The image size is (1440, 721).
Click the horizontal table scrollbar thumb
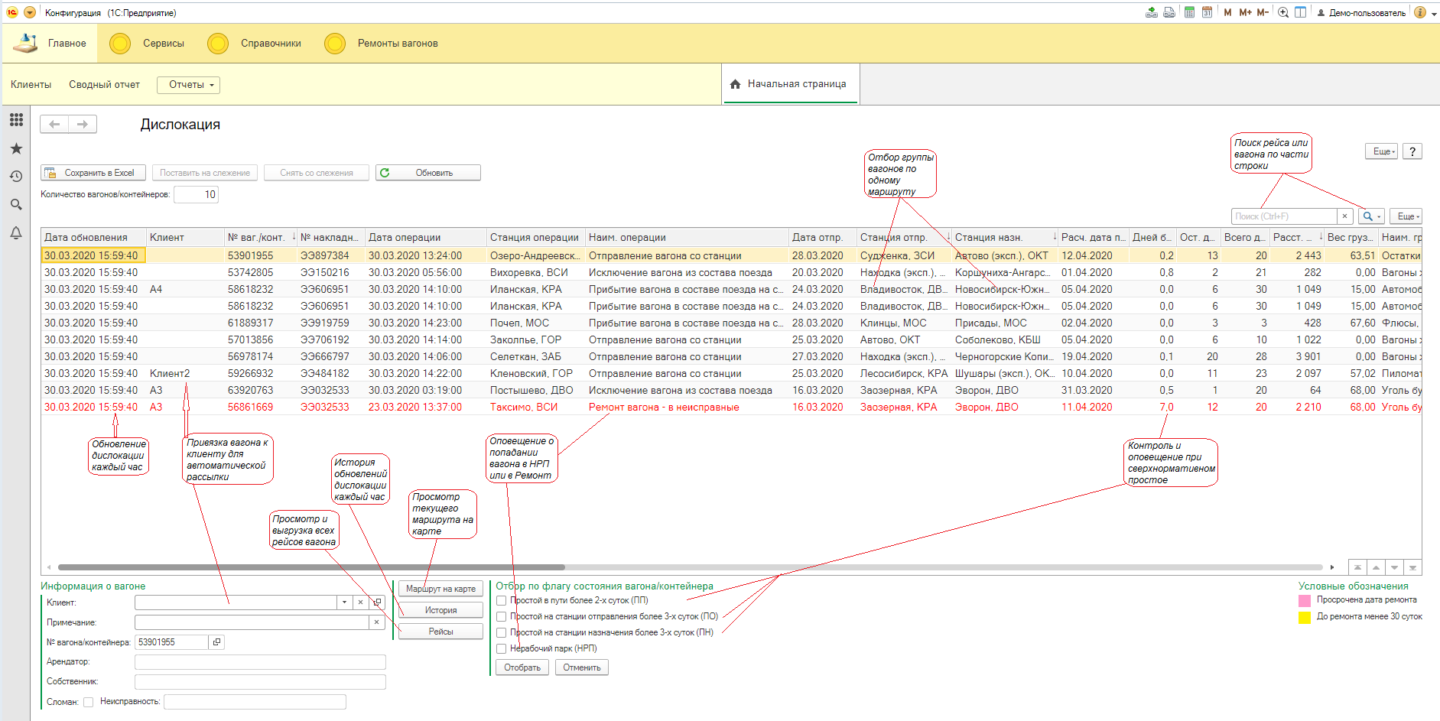tap(313, 566)
